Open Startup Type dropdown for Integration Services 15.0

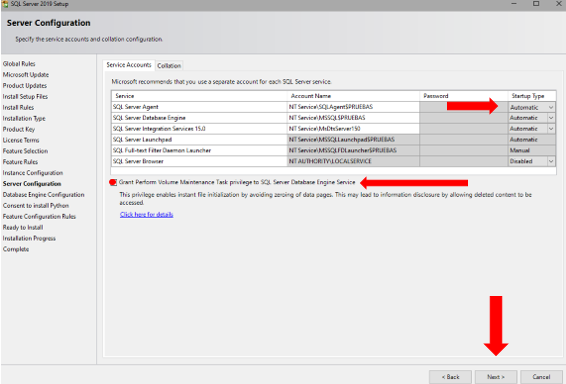(551, 129)
